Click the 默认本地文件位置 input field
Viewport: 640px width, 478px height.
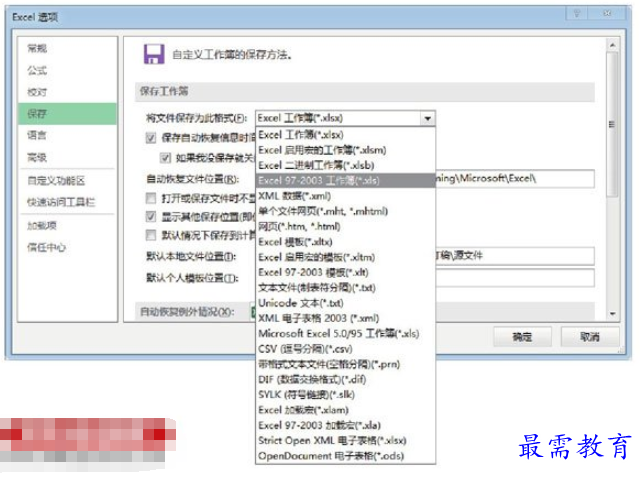tap(514, 256)
